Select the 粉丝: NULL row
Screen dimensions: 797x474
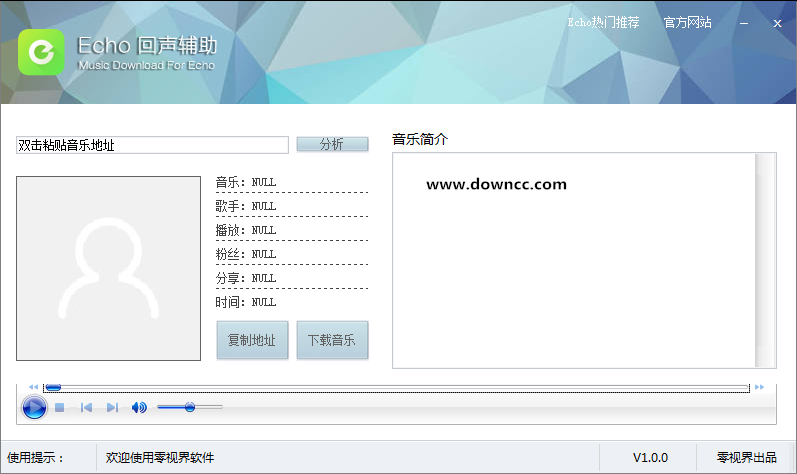(292, 254)
